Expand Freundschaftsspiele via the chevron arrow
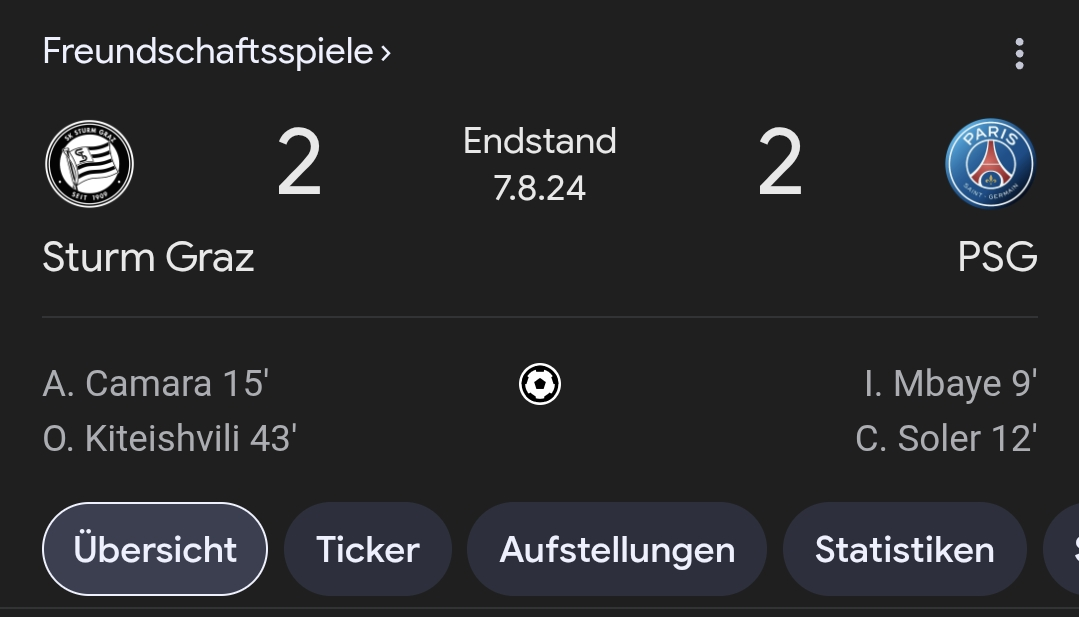Screen dimensions: 1079x617 (x=385, y=53)
